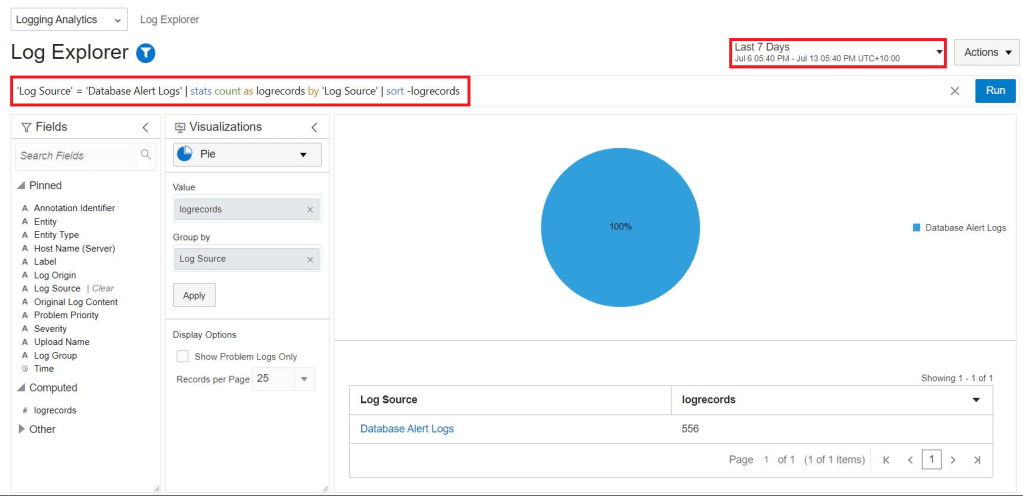
Task: Enable Show Problem Logs Only checkbox
Action: click(182, 356)
